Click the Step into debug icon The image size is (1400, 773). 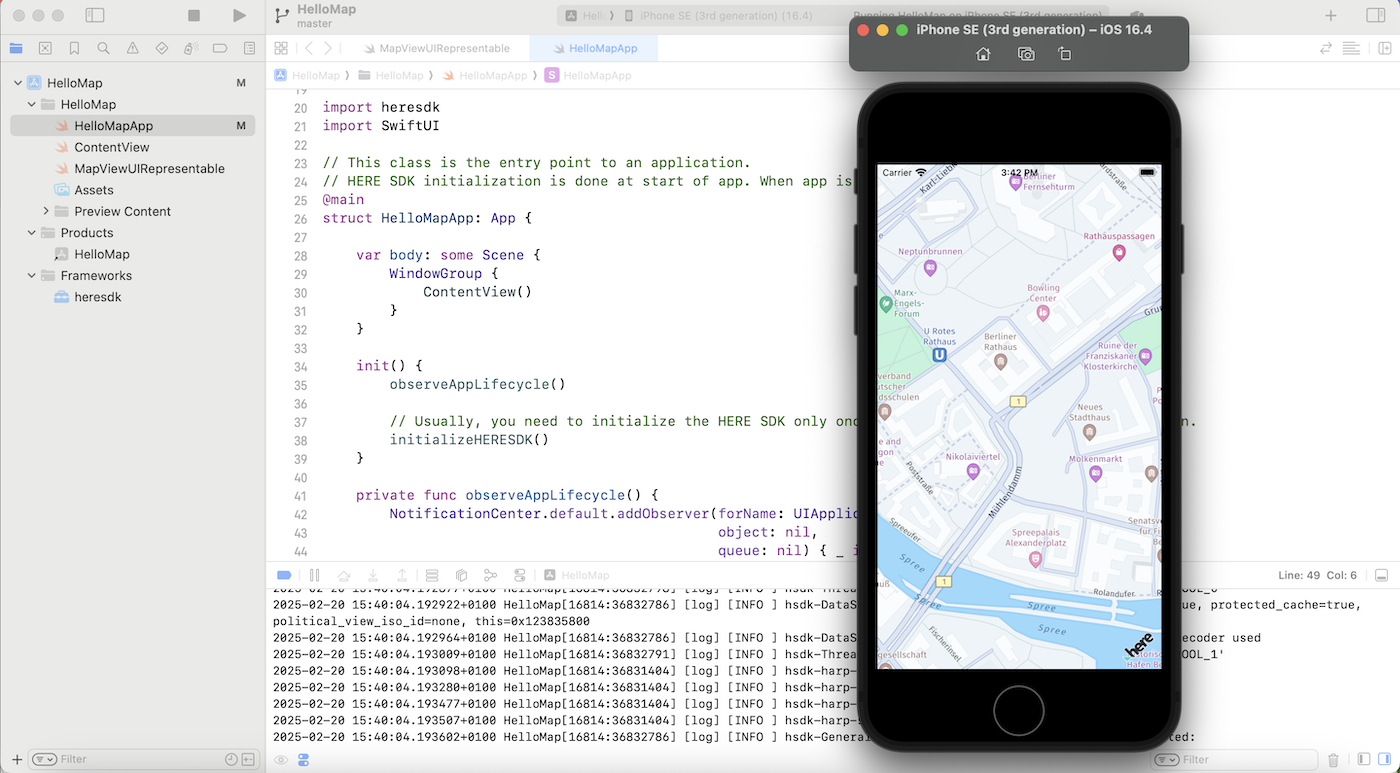point(373,575)
